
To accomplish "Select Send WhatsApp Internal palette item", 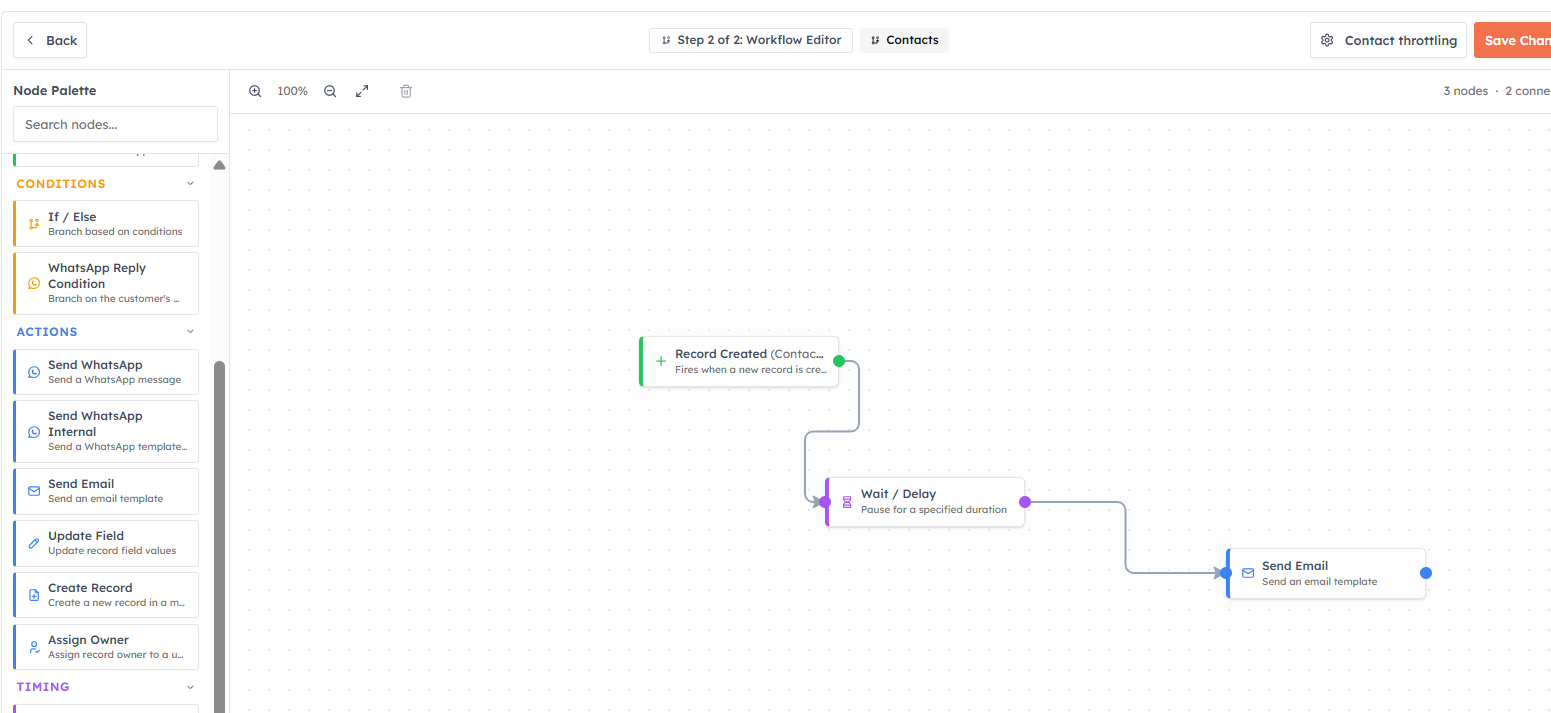I will [106, 431].
